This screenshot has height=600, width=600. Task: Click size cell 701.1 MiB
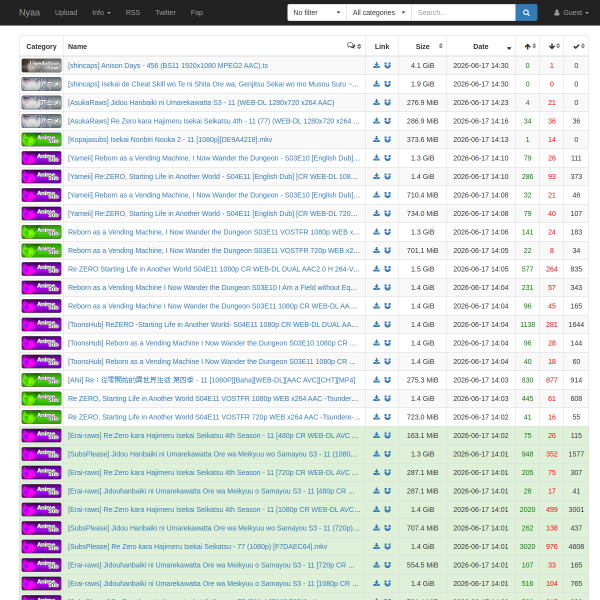click(422, 250)
